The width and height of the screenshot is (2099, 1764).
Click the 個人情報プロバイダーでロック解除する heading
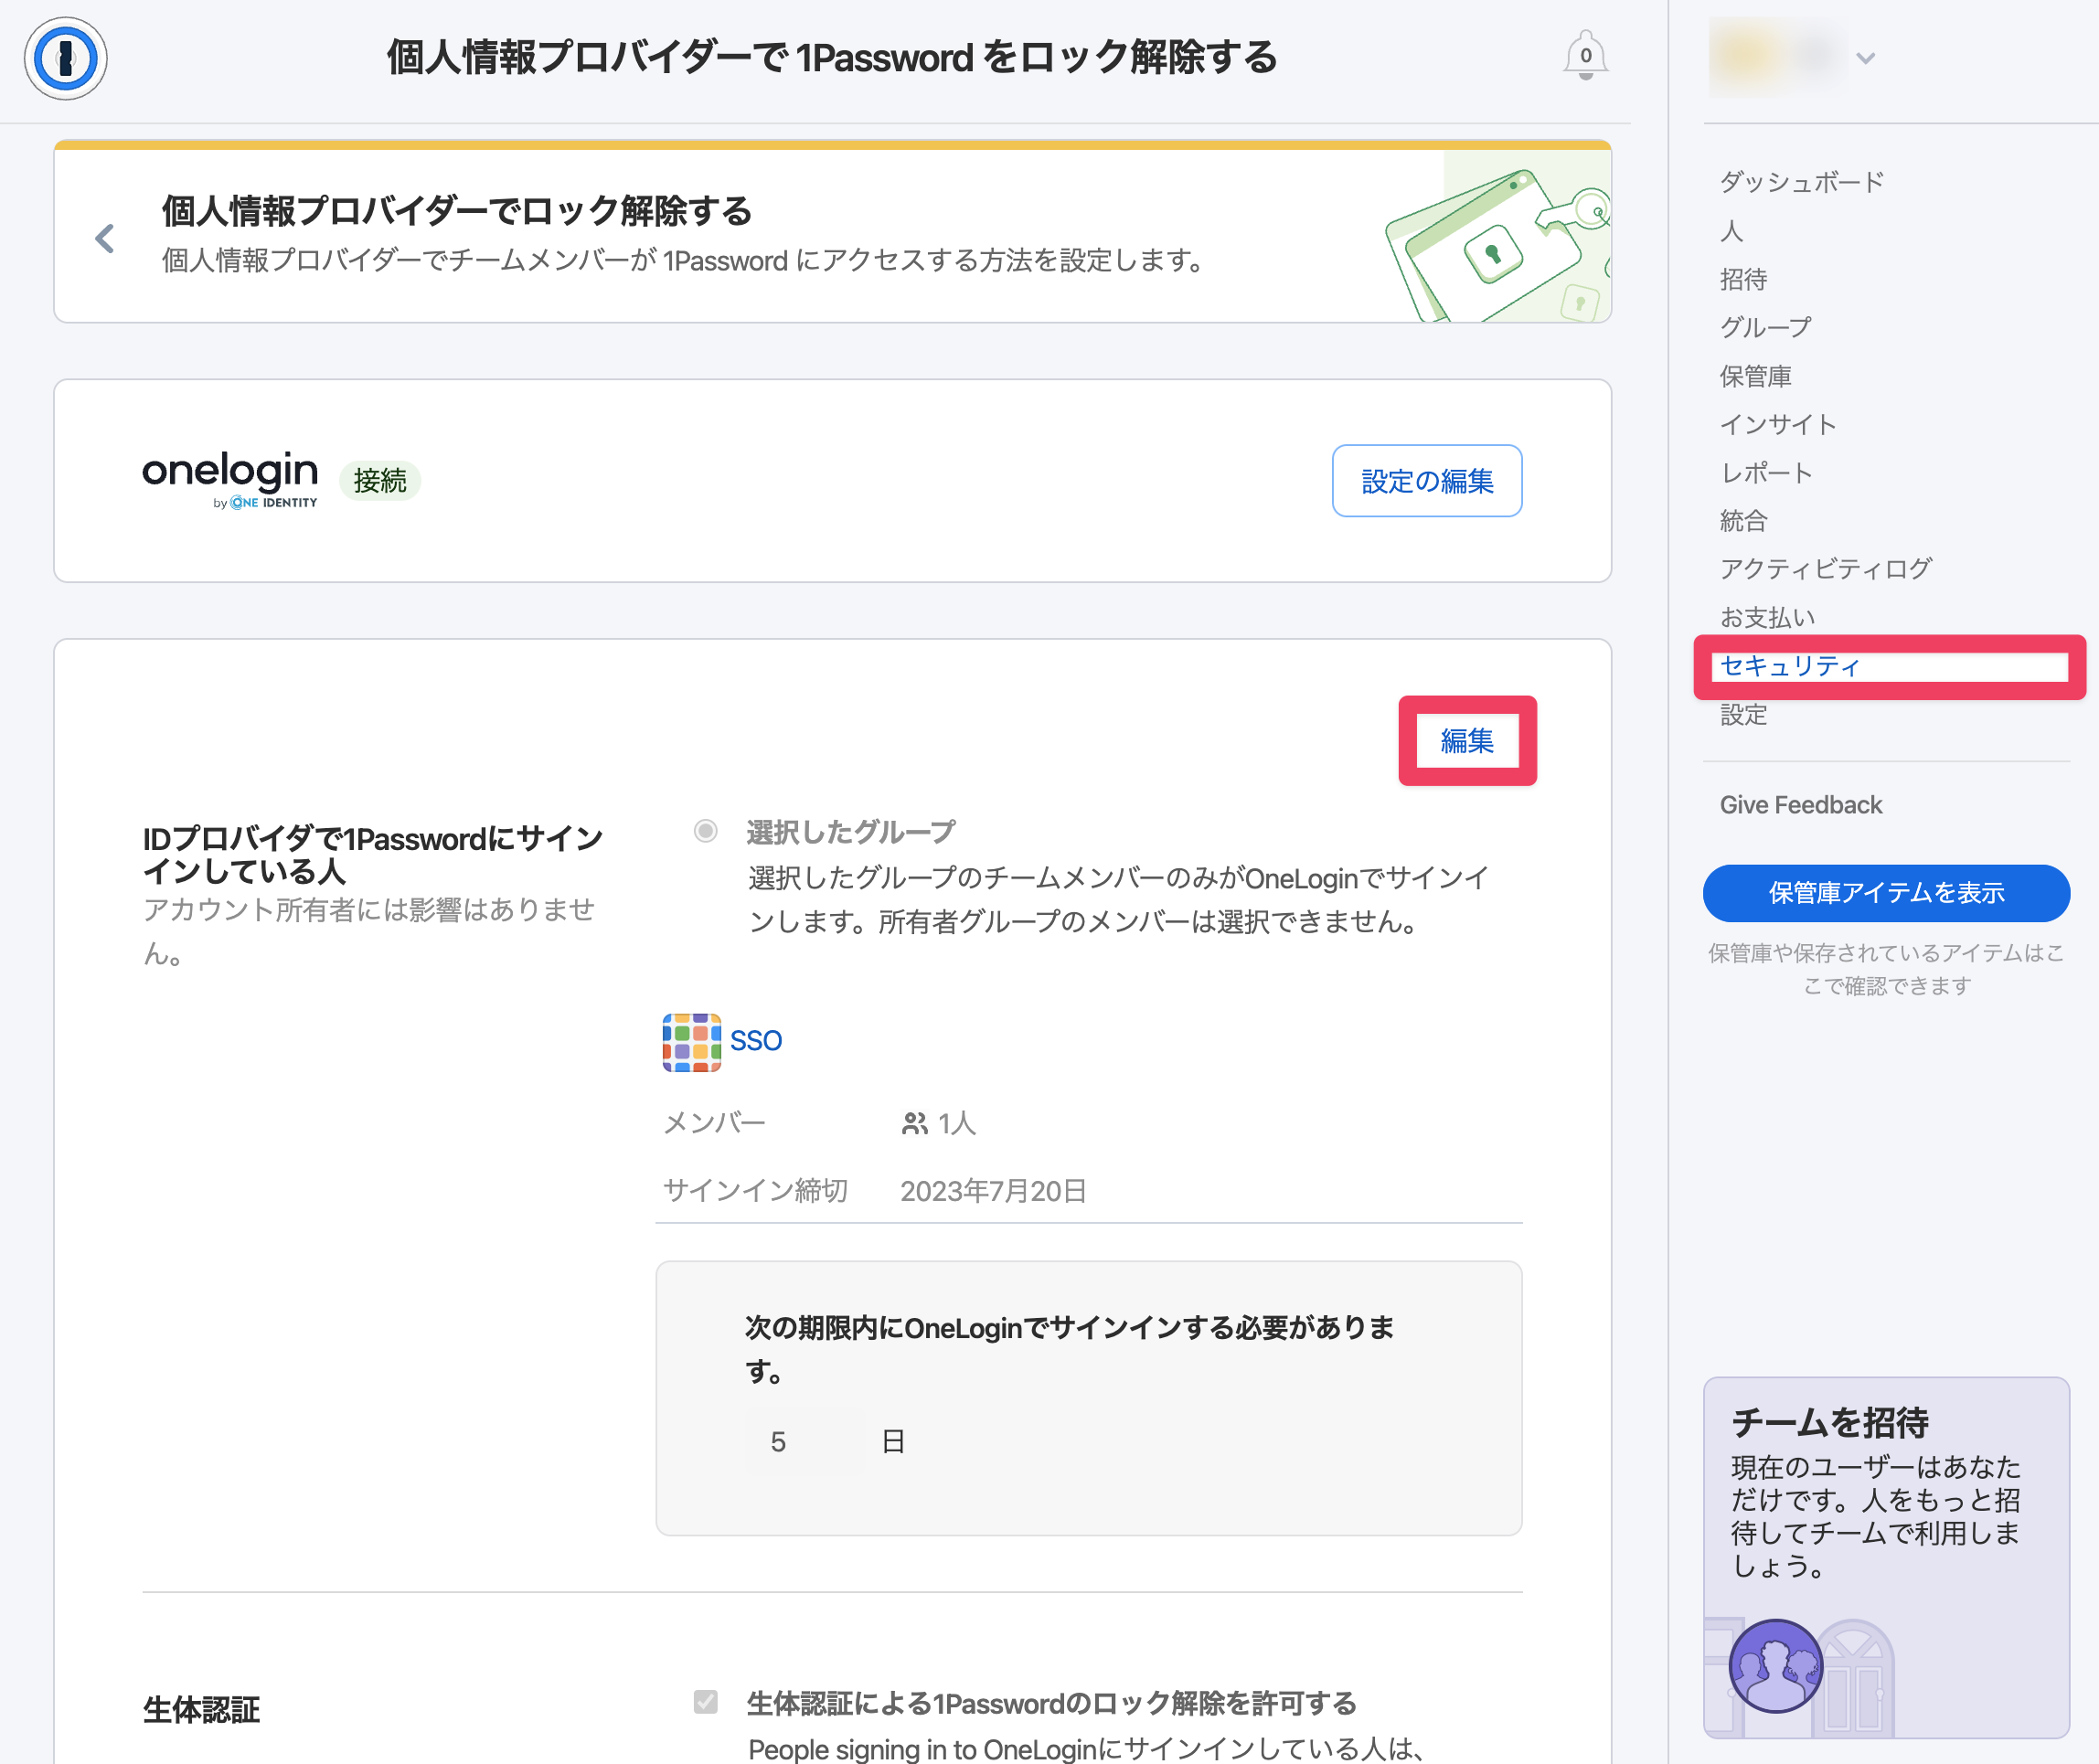[x=457, y=211]
